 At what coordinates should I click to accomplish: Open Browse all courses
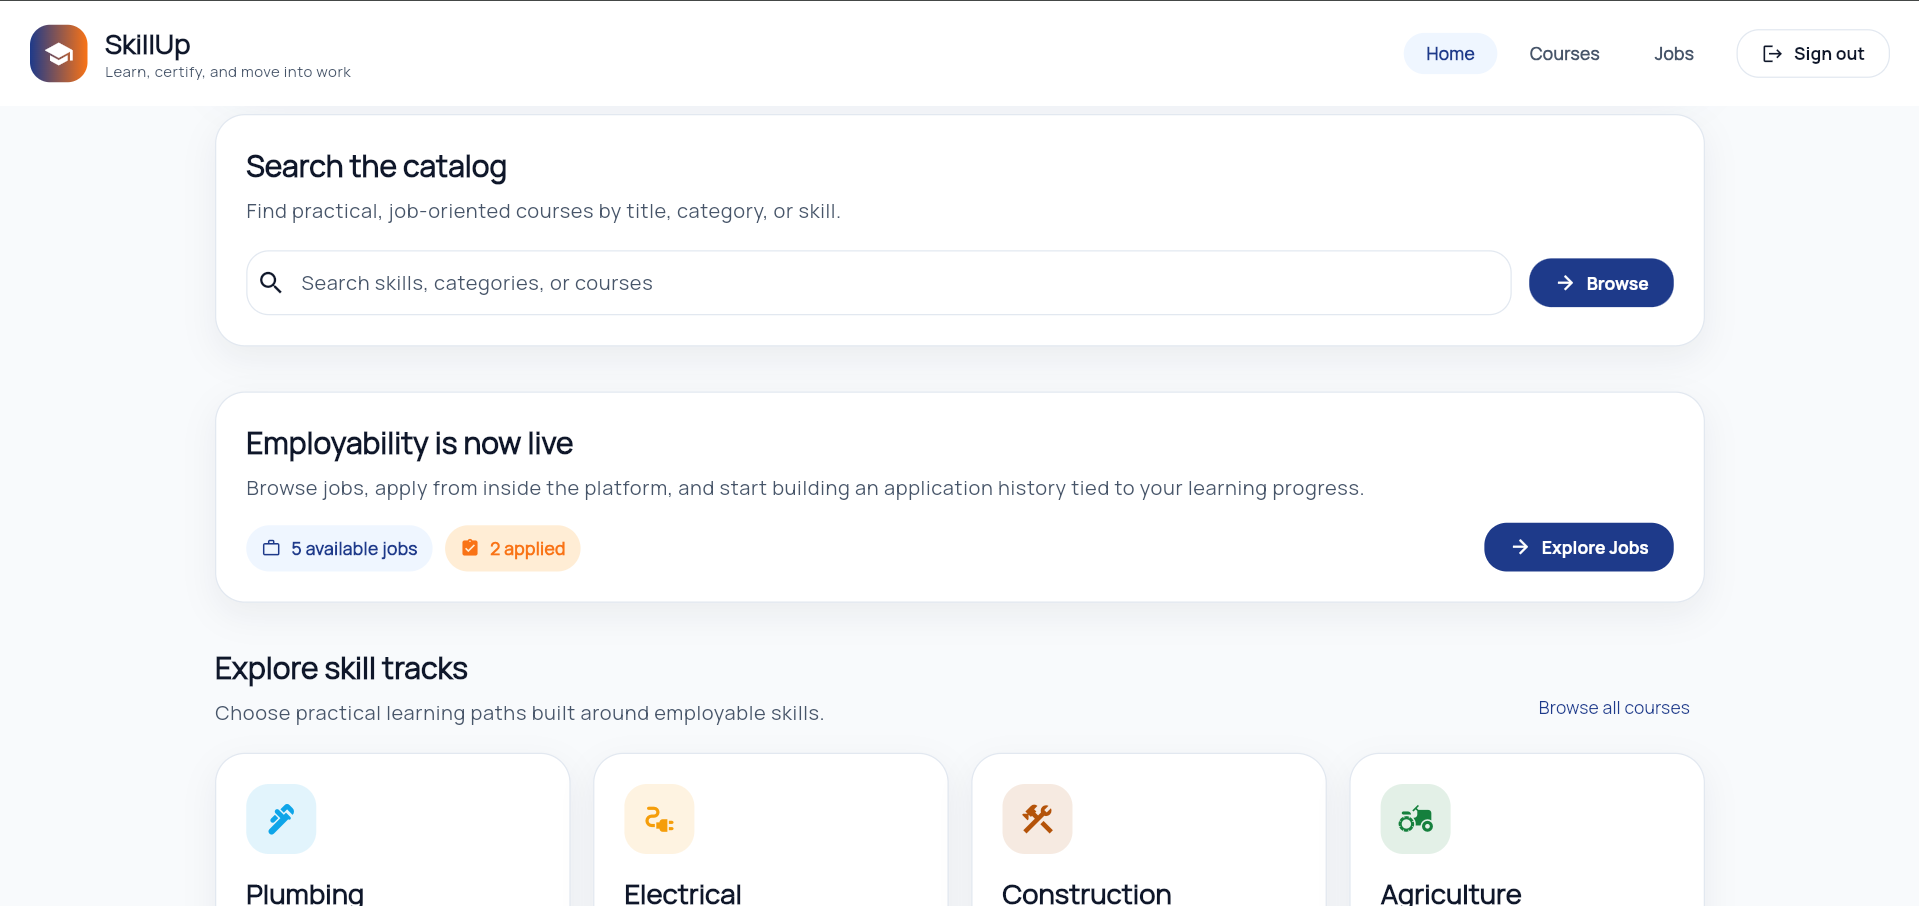[1613, 707]
